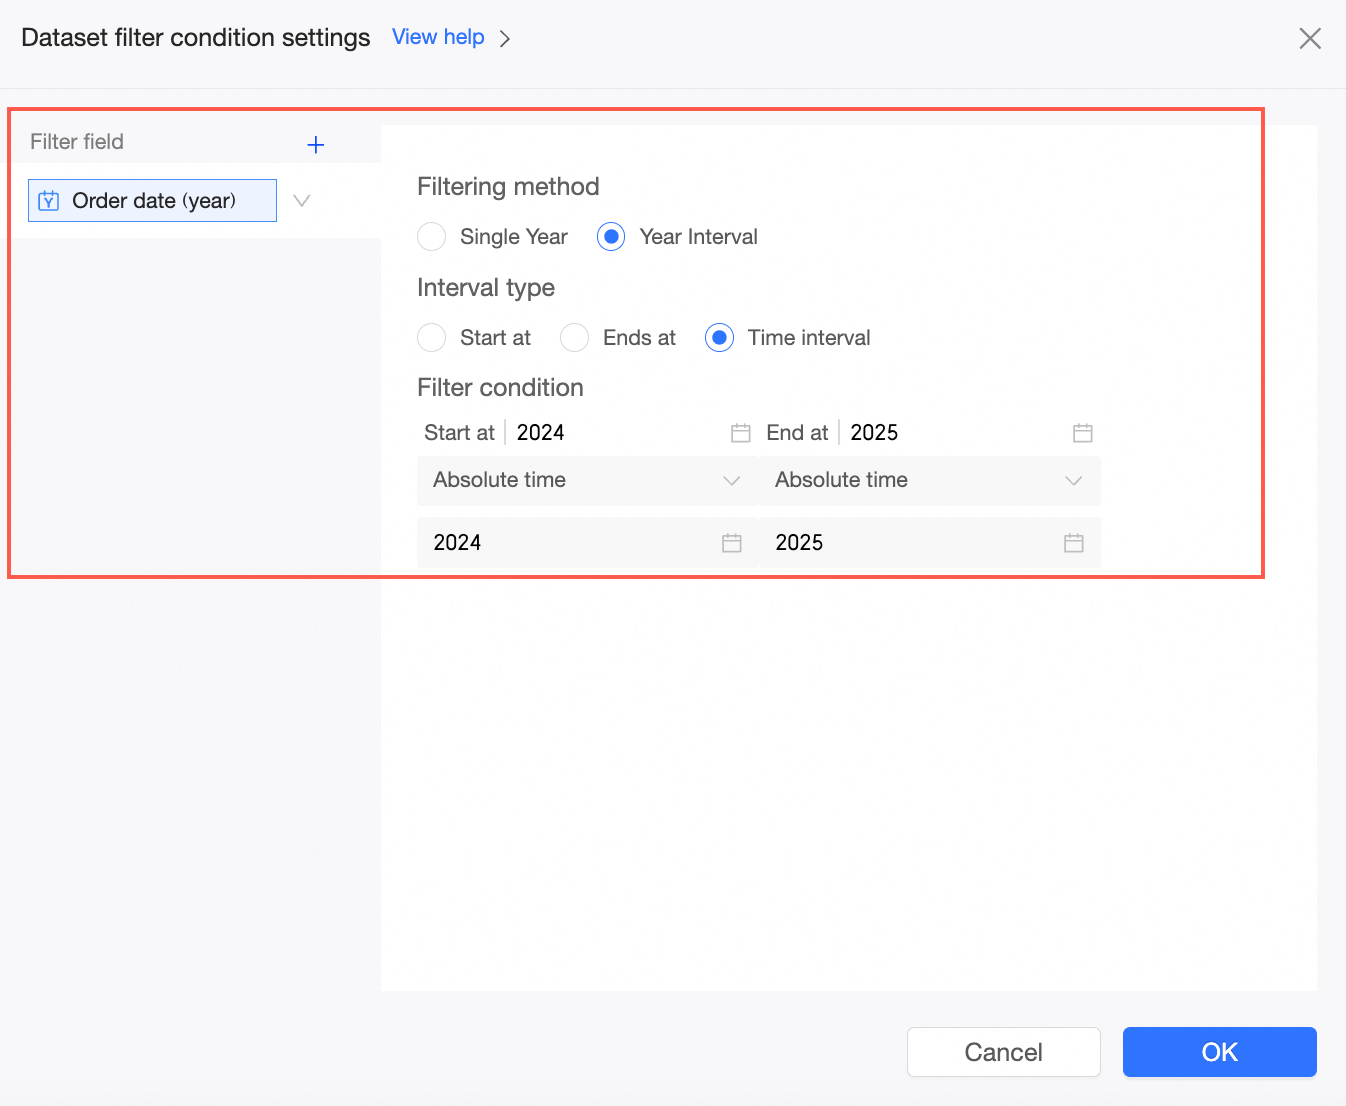Open calendar in lower 2024 year field

(732, 543)
